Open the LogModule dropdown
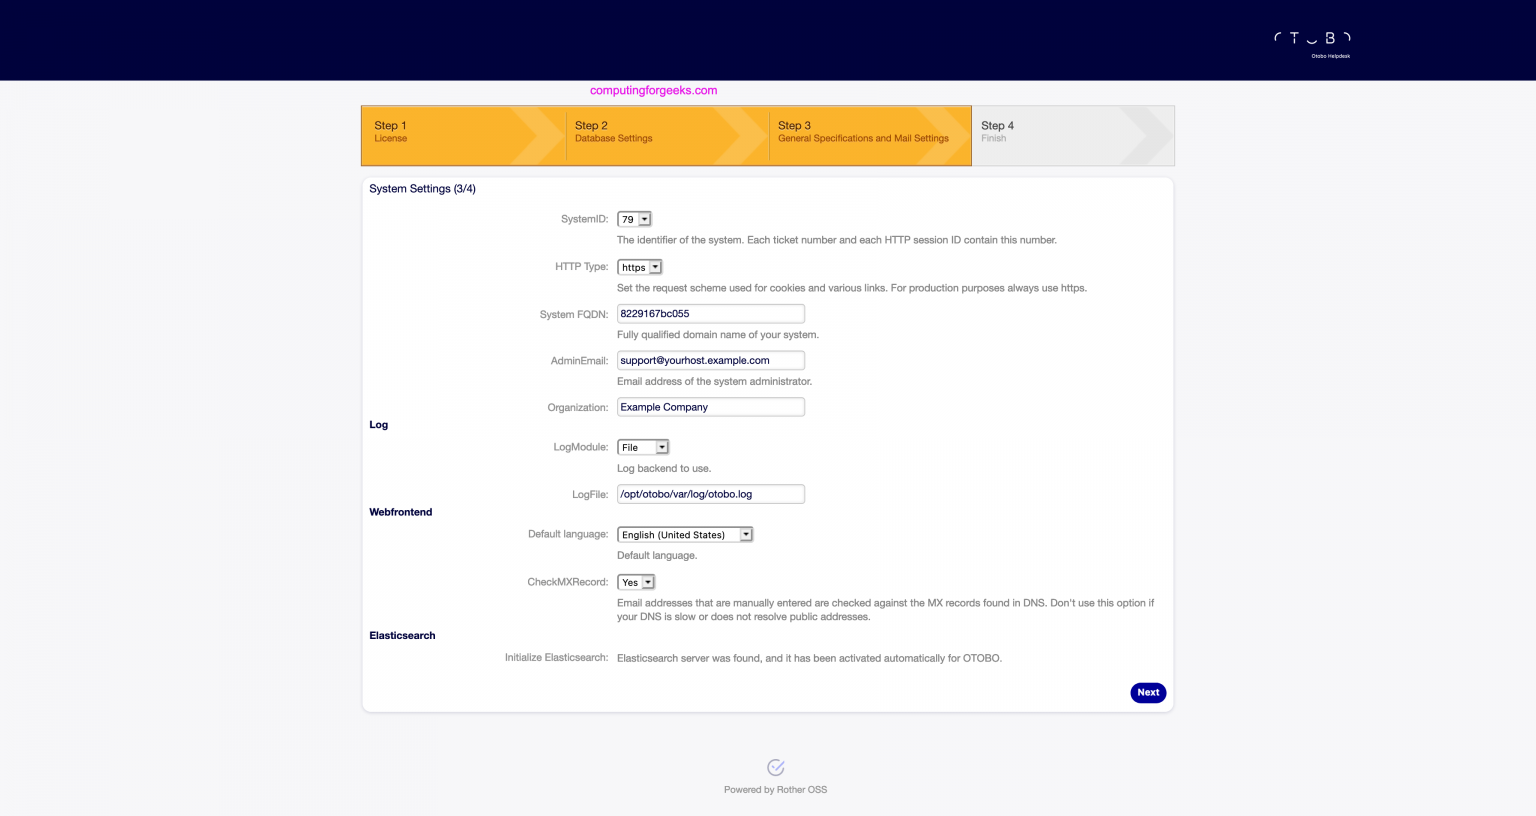The image size is (1536, 816). point(642,447)
